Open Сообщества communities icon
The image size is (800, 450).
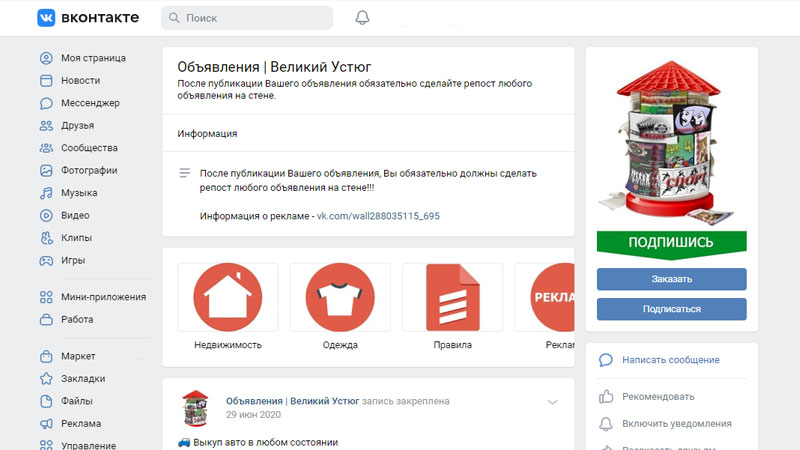coord(46,148)
